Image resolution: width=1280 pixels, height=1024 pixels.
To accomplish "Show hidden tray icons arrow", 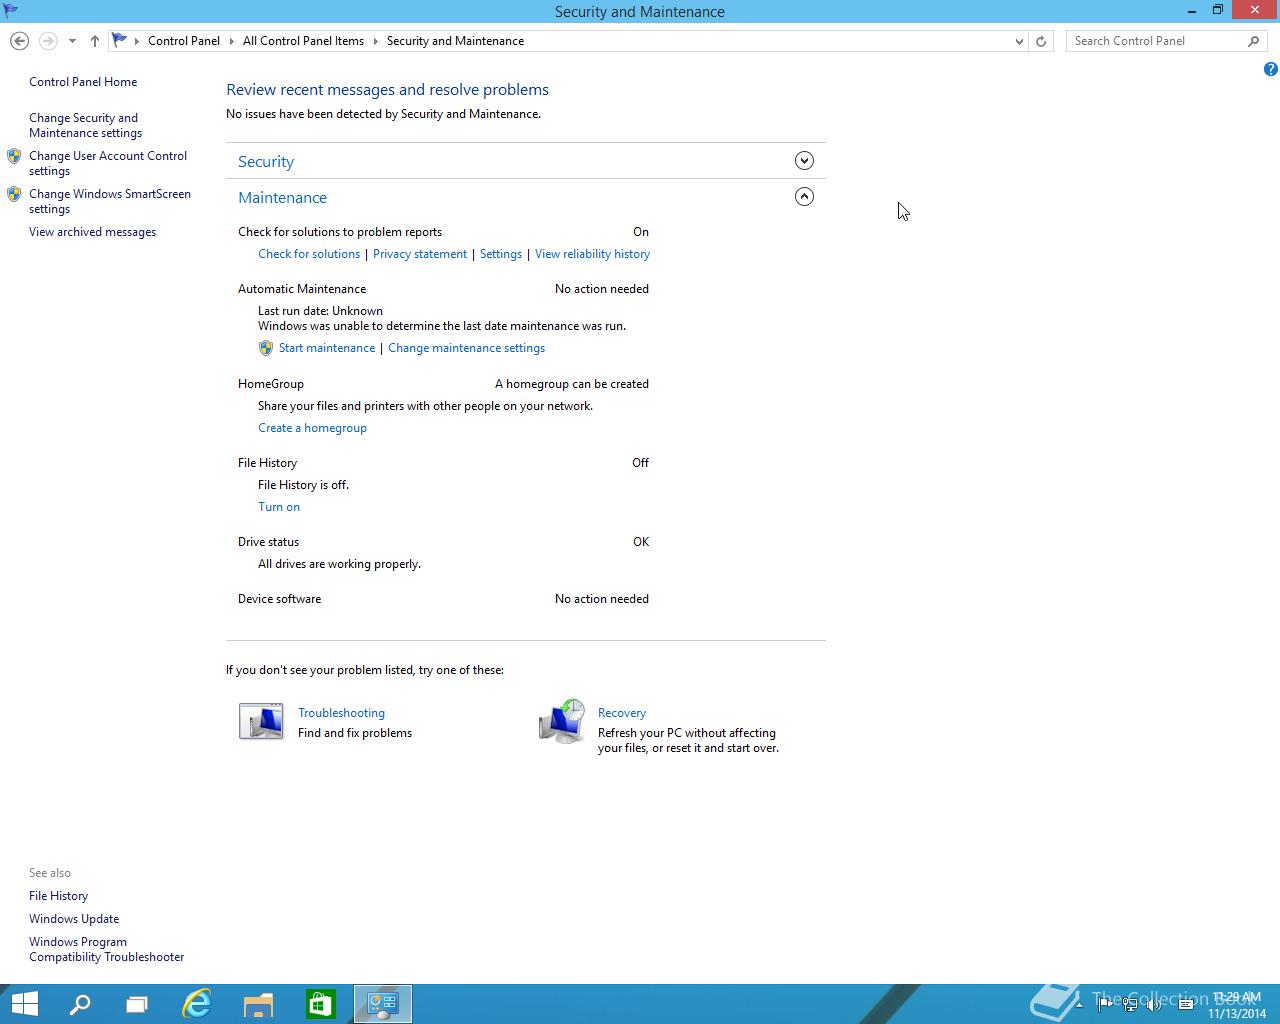I will click(1079, 1005).
